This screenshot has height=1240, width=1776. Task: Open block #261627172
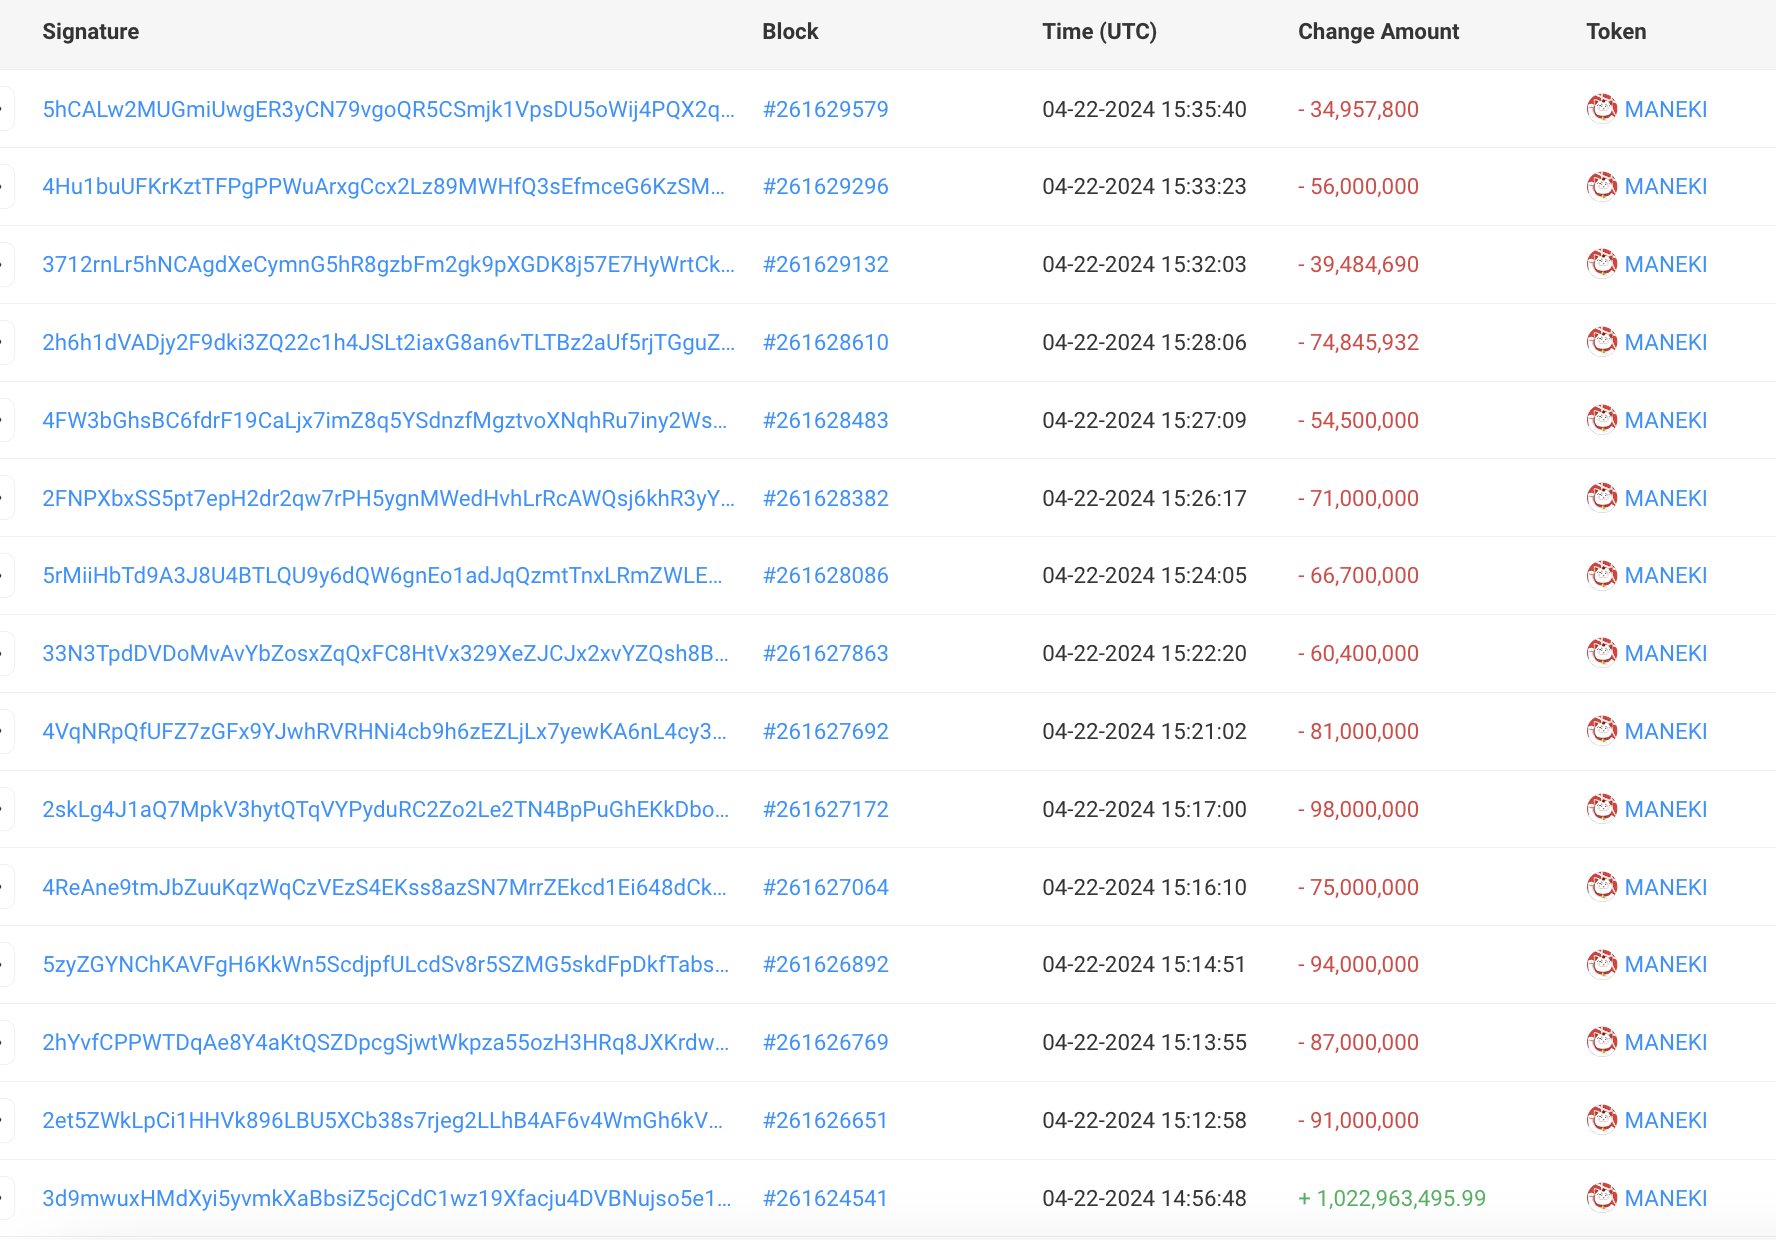pyautogui.click(x=825, y=809)
